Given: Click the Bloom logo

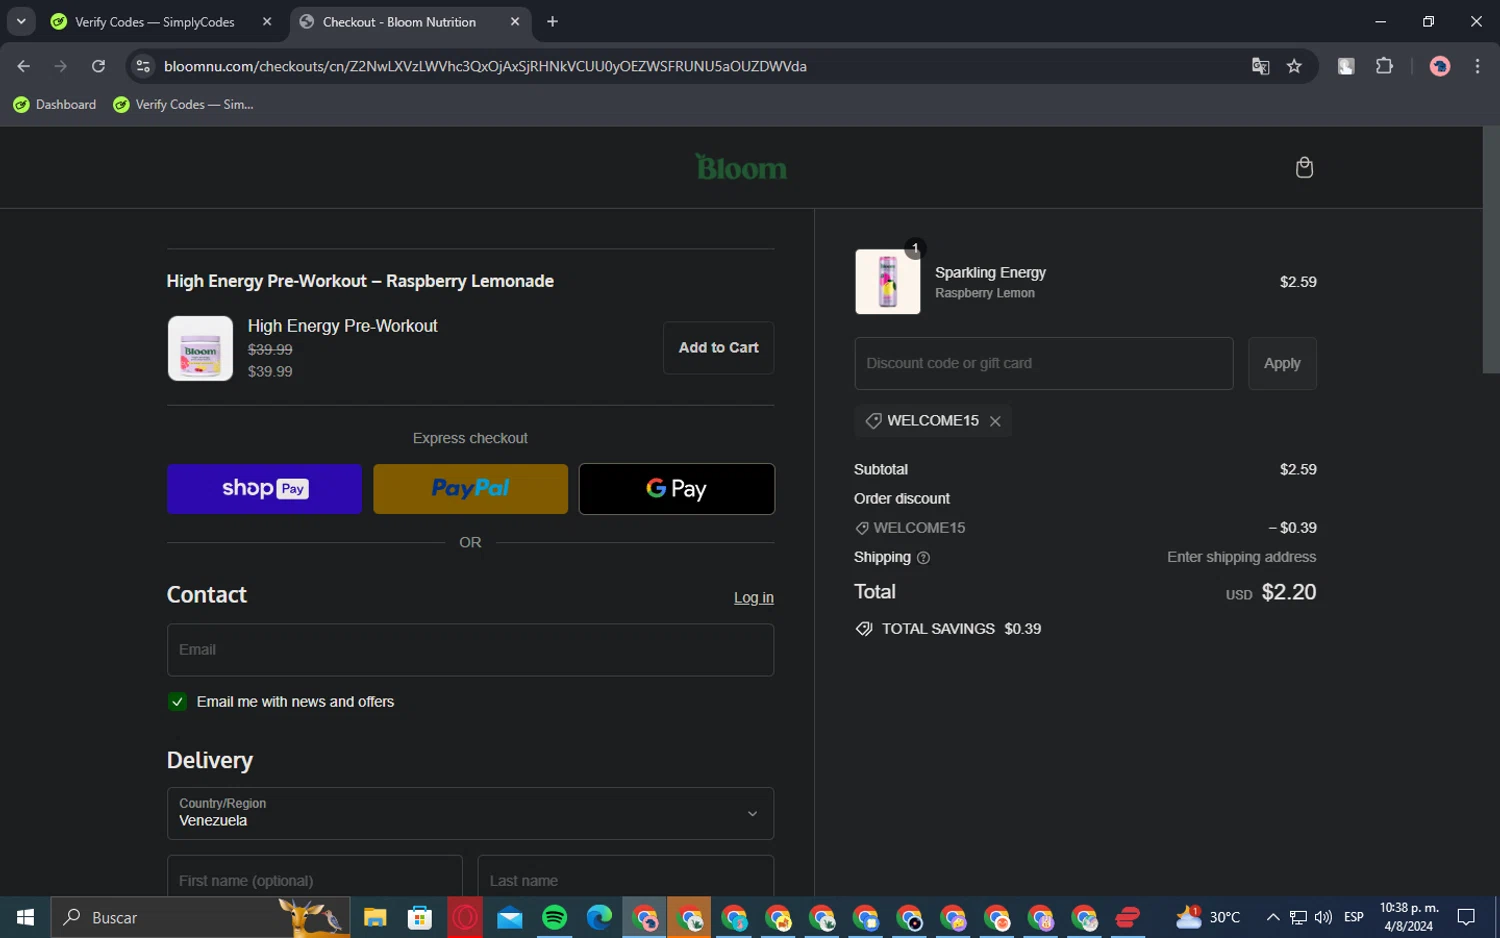Looking at the screenshot, I should [x=741, y=167].
